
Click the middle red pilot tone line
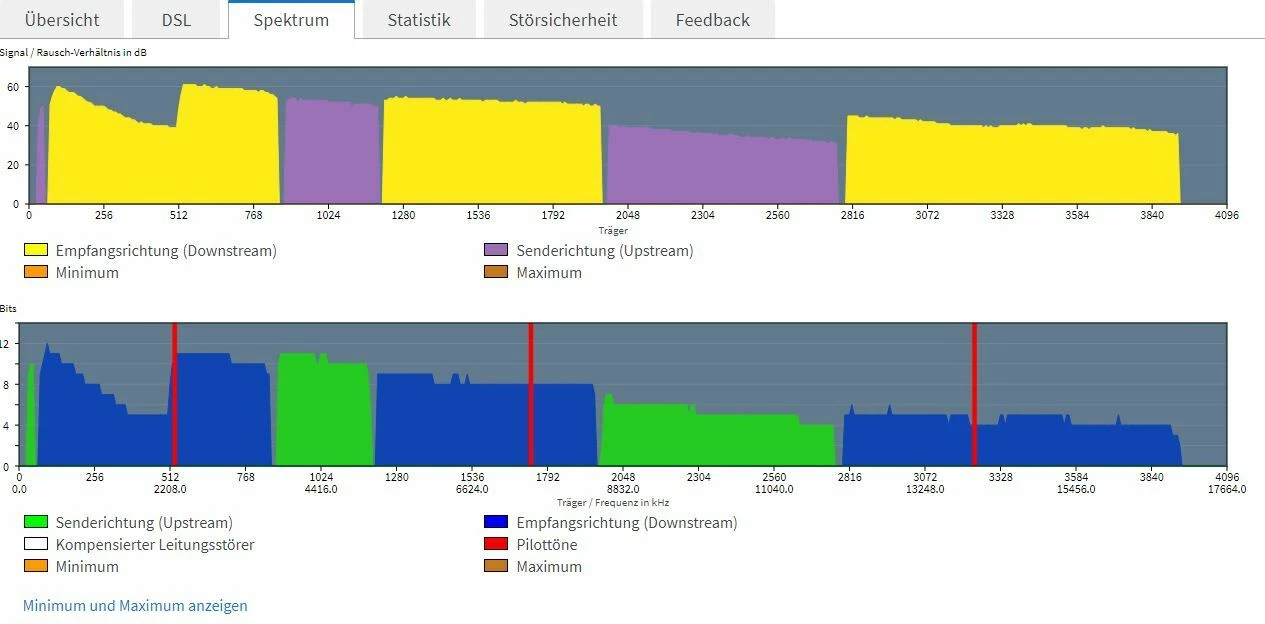pyautogui.click(x=531, y=394)
